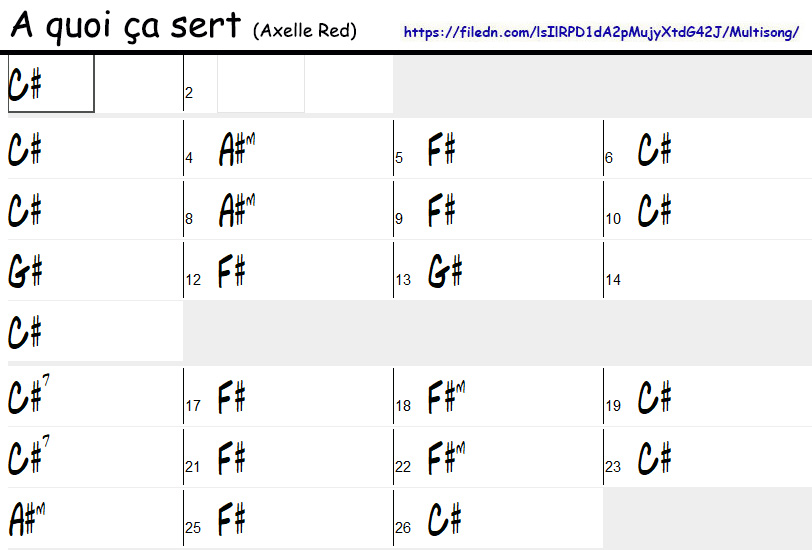The image size is (812, 550).
Task: Click the F# chord in measure 25
Action: click(x=232, y=520)
